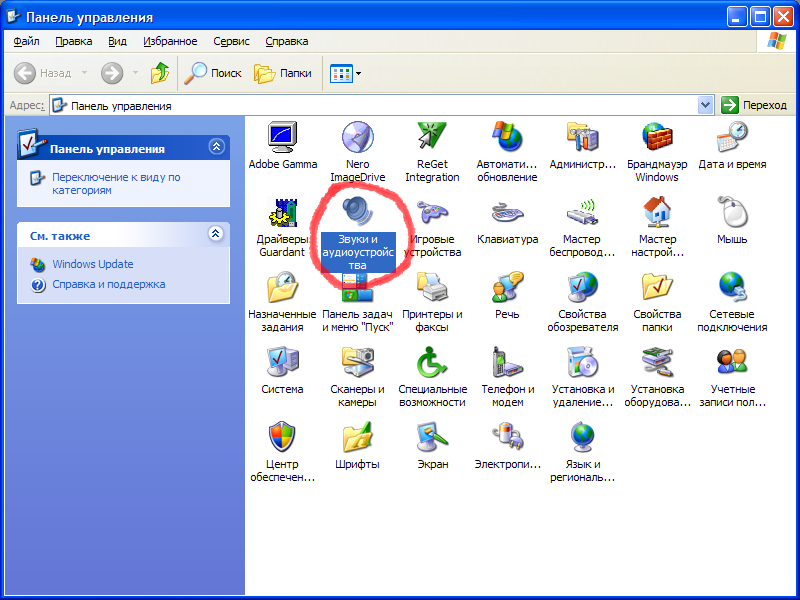Open the Файл menu
The width and height of the screenshot is (800, 600).
(27, 41)
